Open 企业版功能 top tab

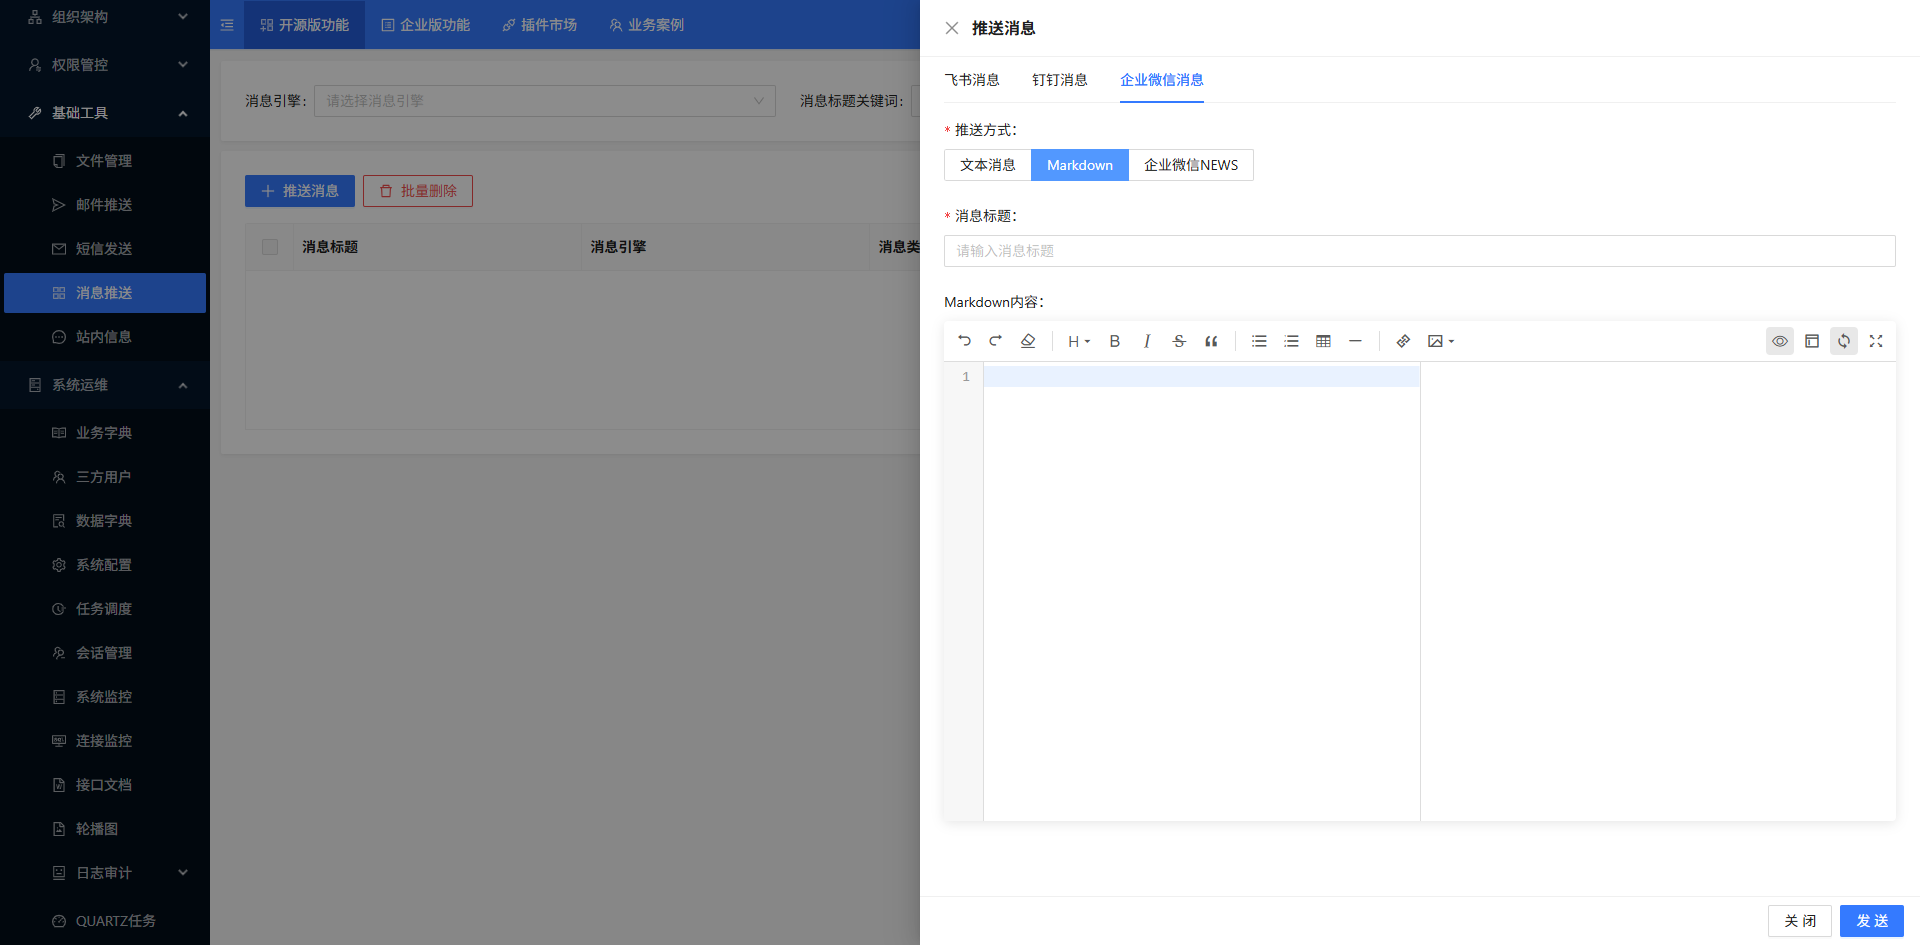click(425, 25)
